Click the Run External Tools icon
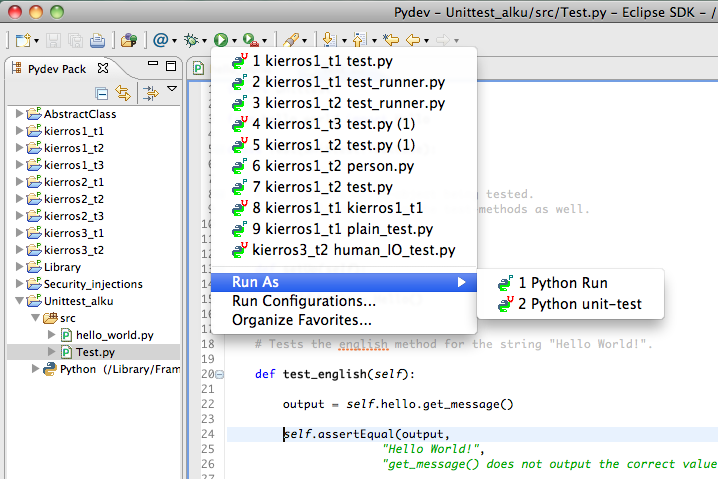The height and width of the screenshot is (479, 718). pyautogui.click(x=250, y=40)
